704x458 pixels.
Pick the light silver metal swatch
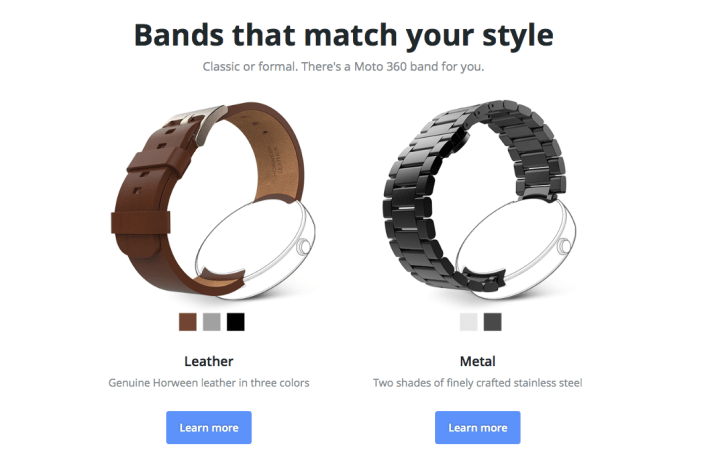point(469,322)
